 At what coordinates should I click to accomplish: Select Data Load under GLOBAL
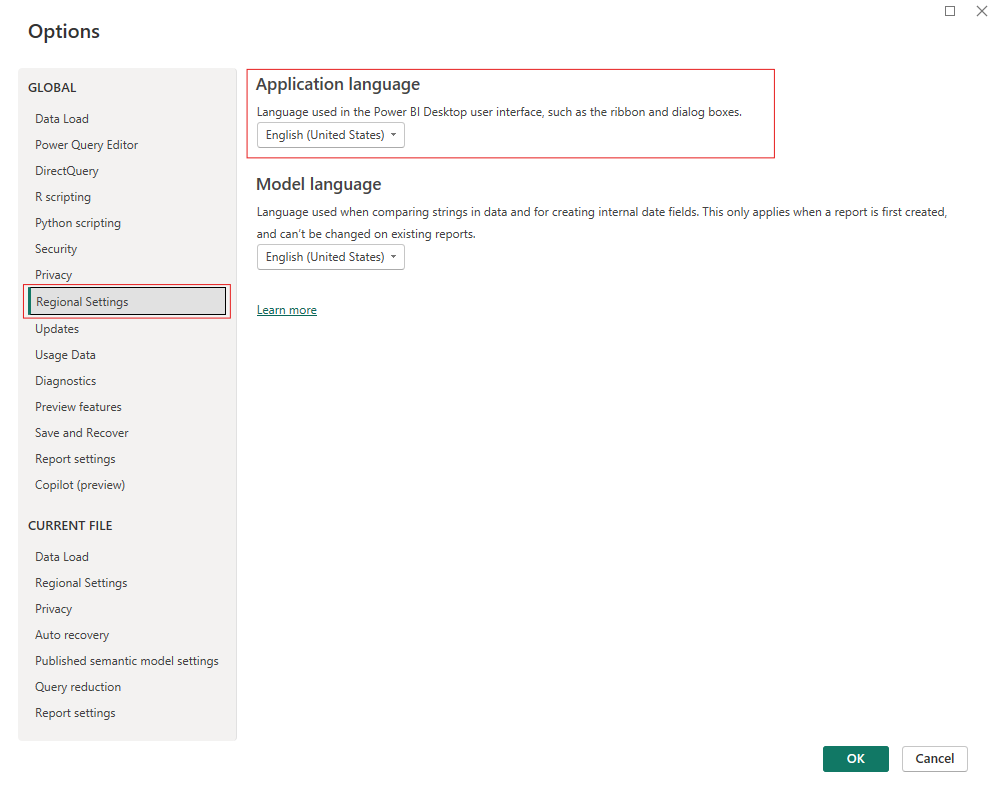[61, 118]
